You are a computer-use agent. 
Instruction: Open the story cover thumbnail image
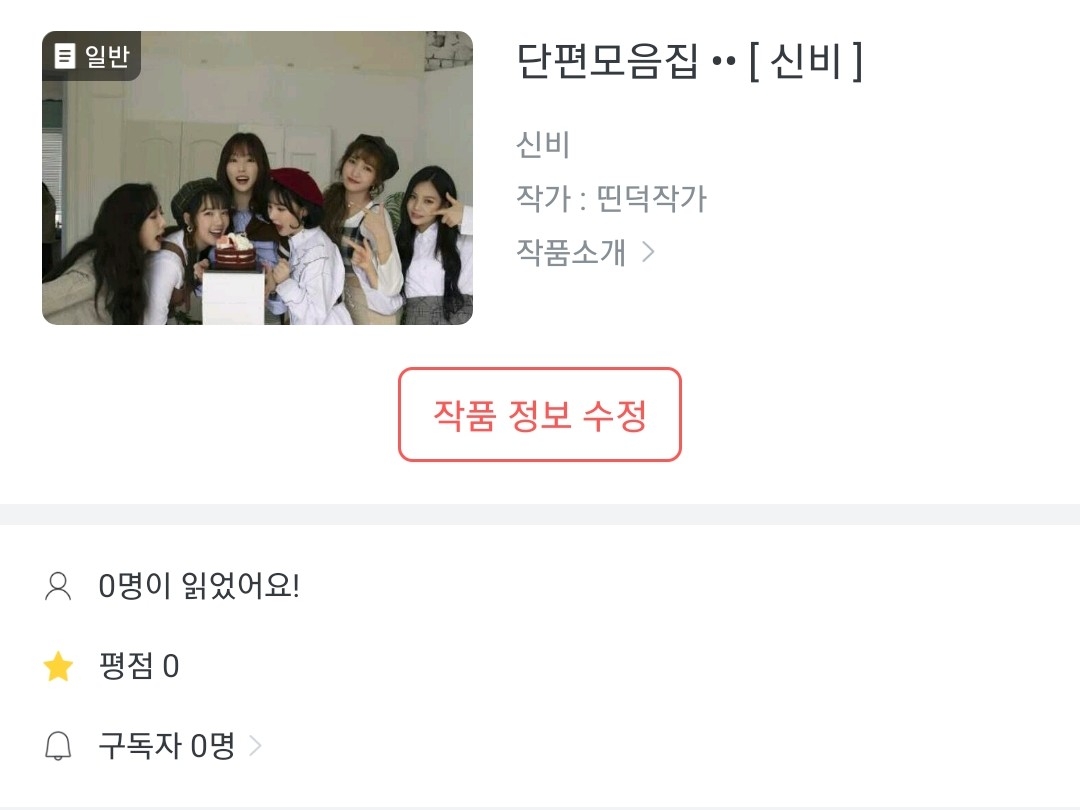point(257,178)
